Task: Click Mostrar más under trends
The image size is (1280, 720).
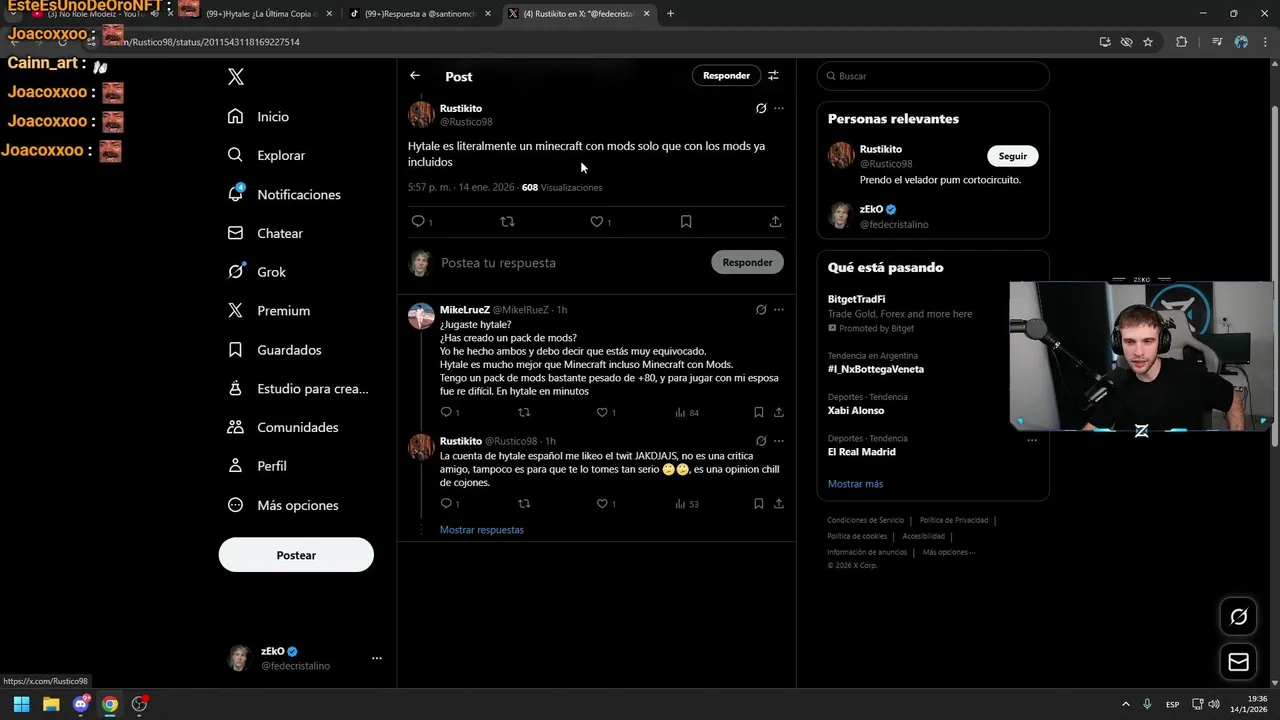Action: coord(855,484)
